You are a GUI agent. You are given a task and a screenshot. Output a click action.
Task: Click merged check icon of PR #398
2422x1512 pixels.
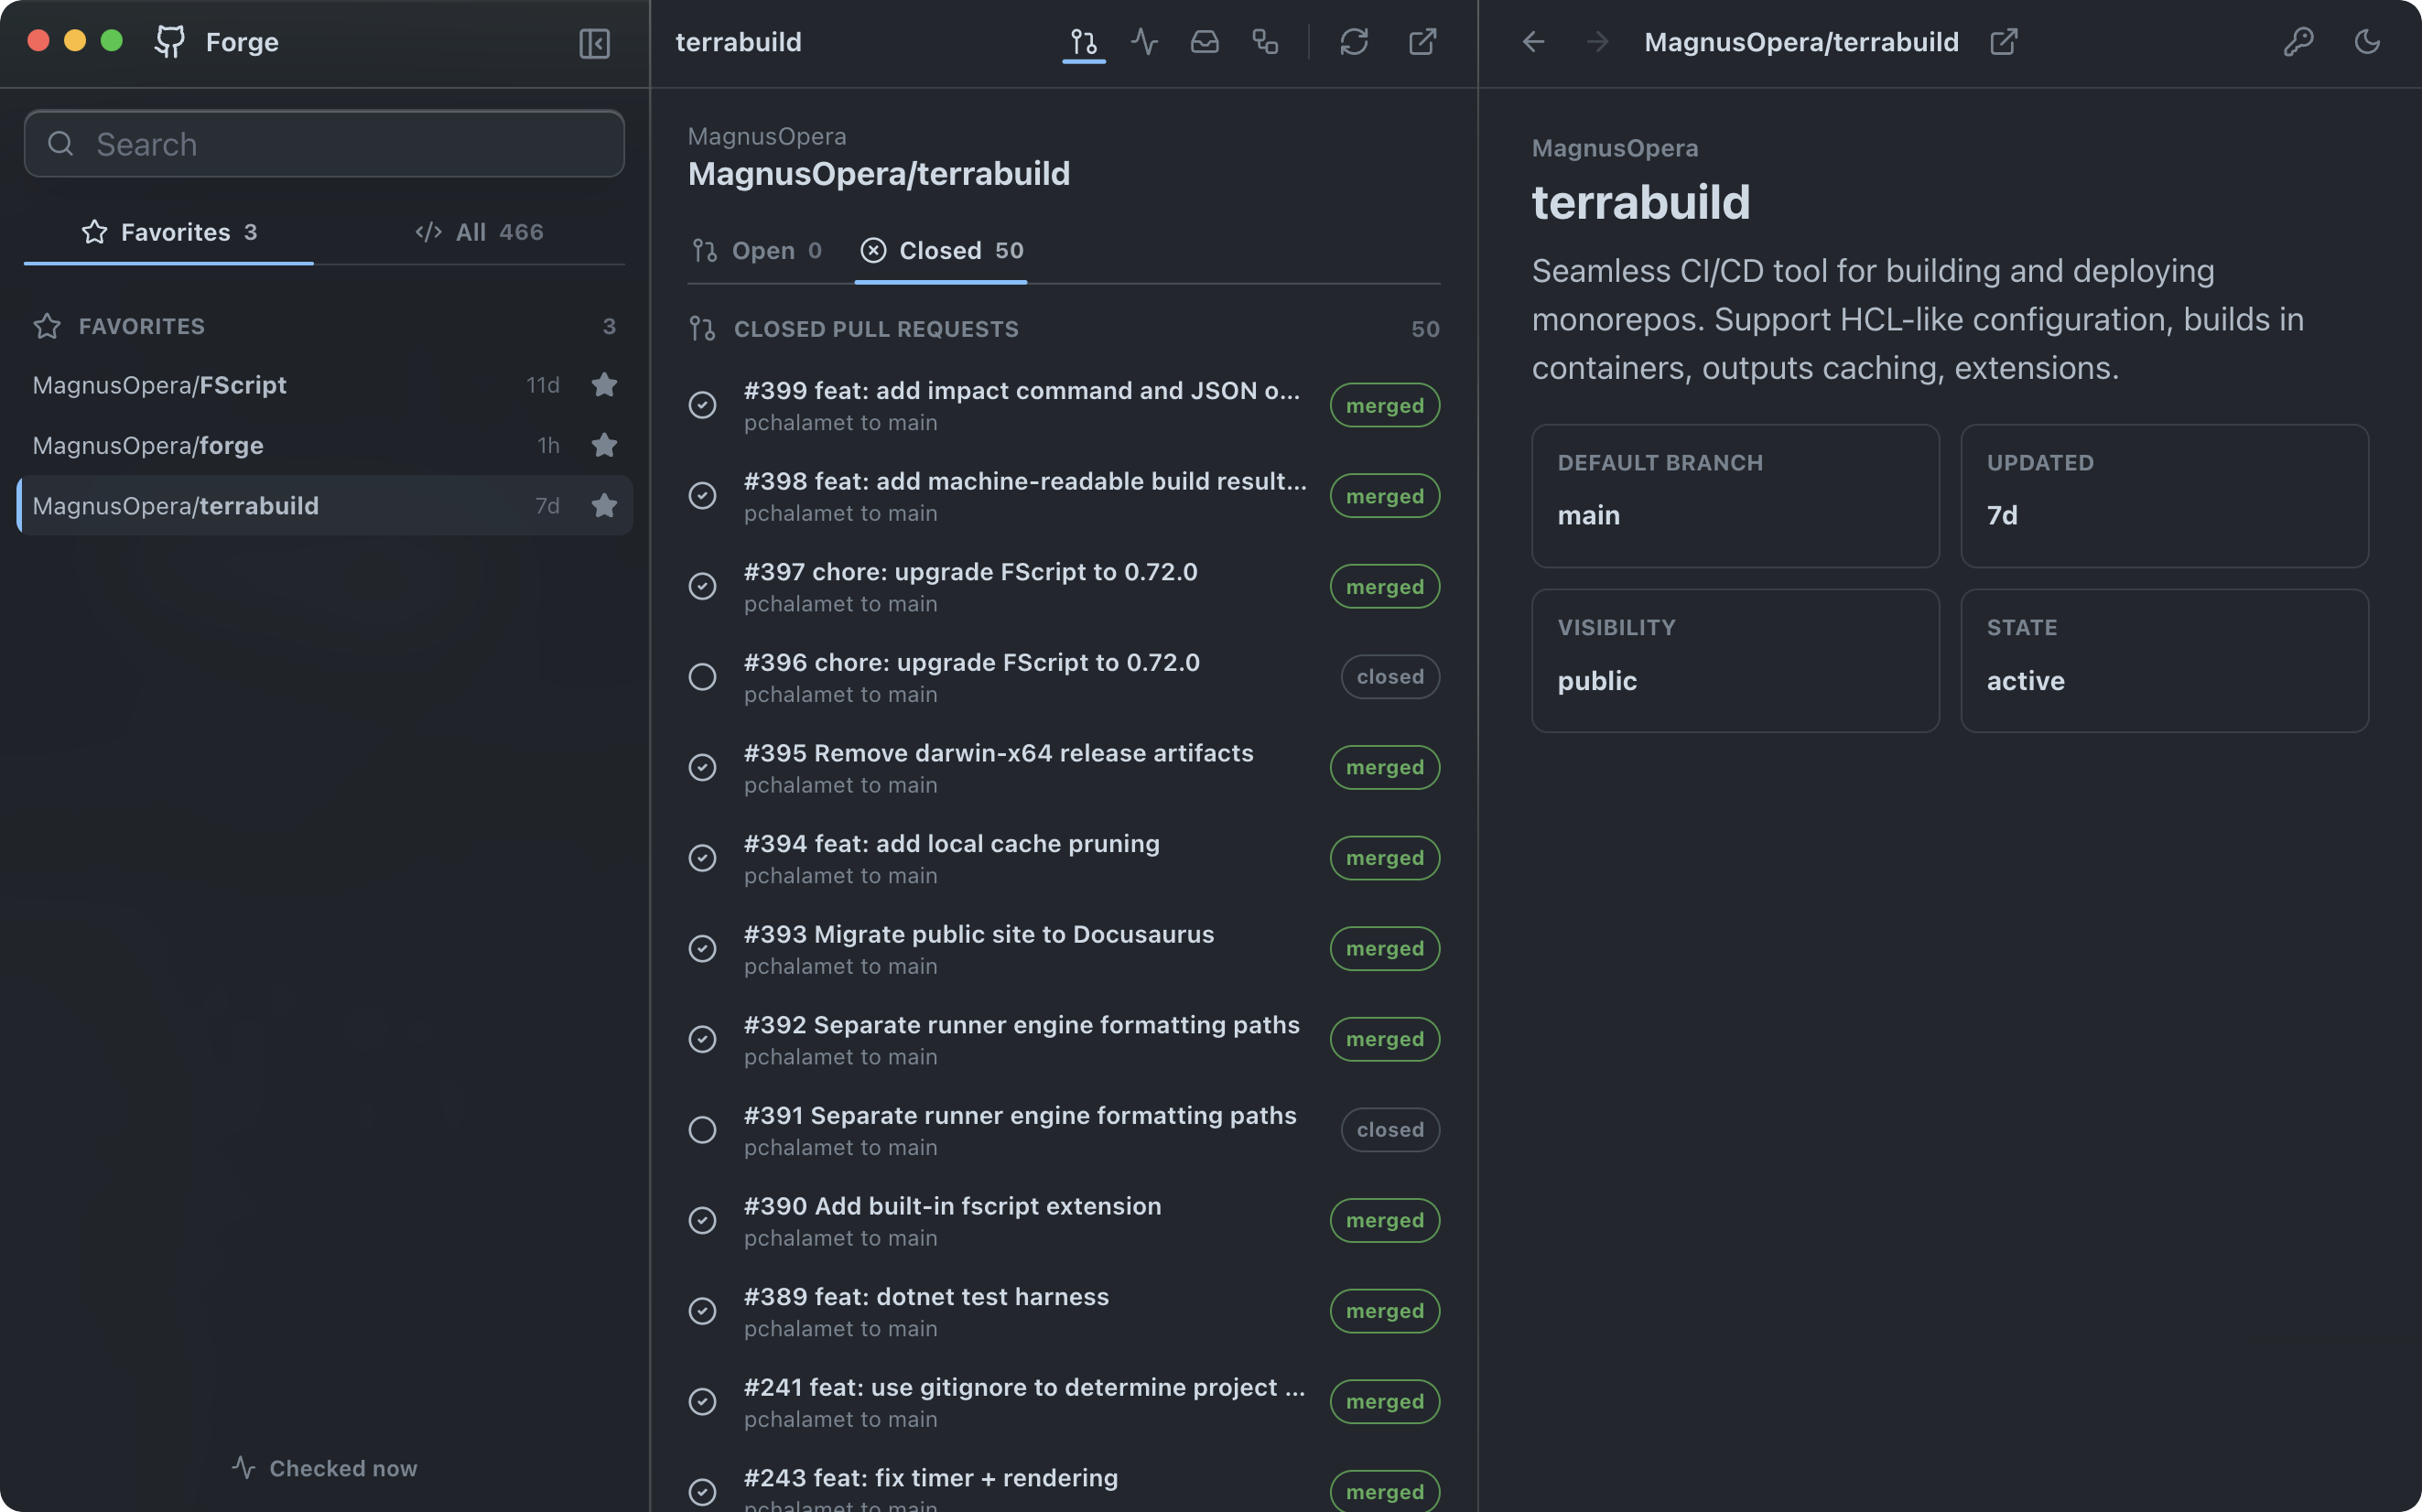[x=702, y=496]
